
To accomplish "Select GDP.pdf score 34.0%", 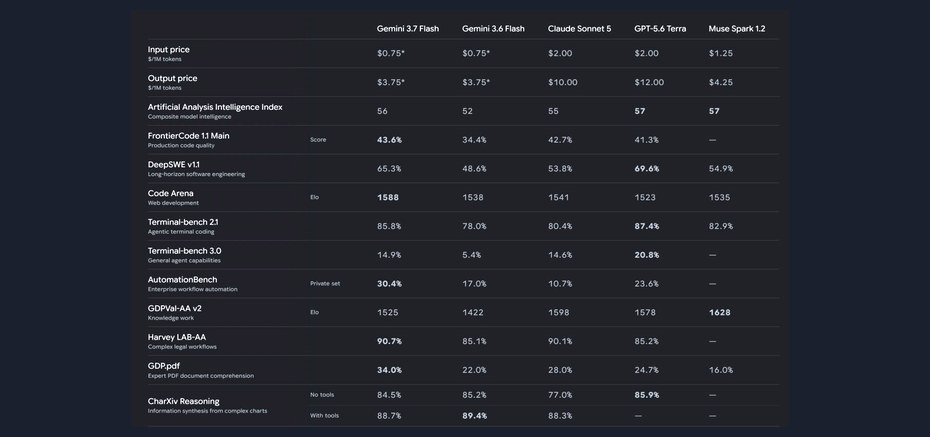I will click(389, 370).
